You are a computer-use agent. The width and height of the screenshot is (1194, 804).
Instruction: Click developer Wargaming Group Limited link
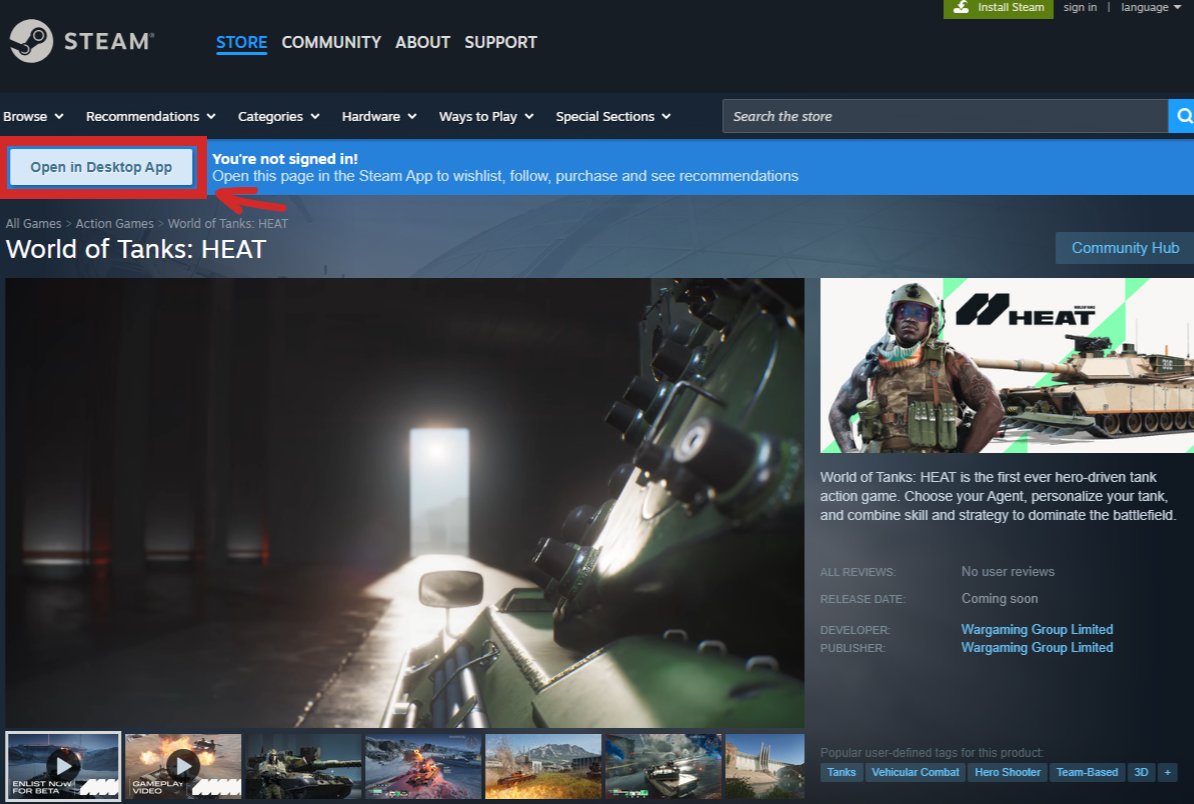click(x=1037, y=629)
